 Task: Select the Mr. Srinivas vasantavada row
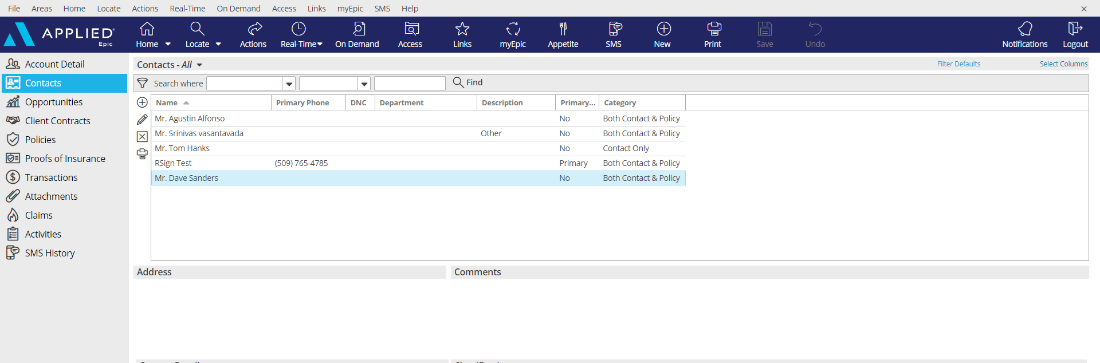click(x=418, y=133)
